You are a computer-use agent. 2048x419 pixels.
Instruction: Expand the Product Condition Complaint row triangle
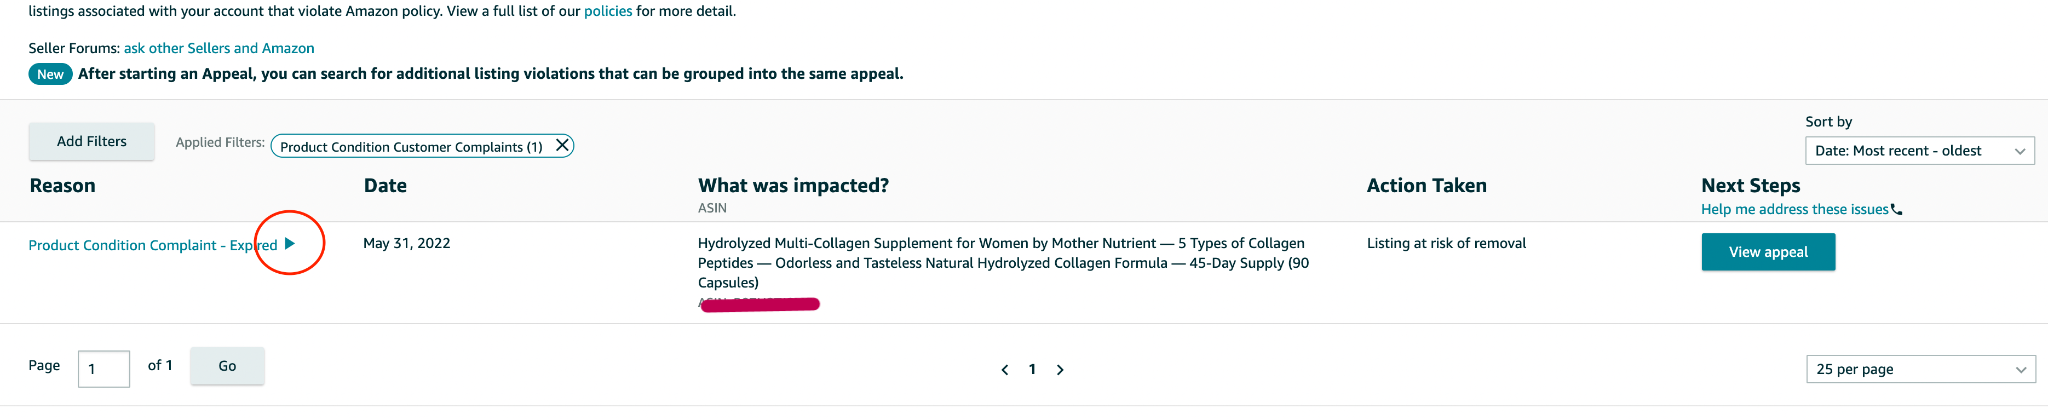[x=290, y=243]
